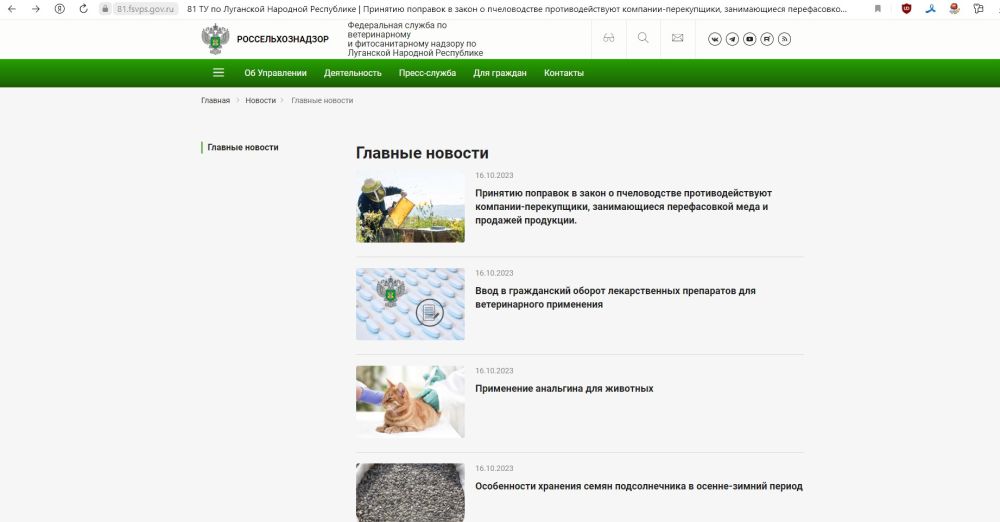Click the uBlock Origin extension icon
This screenshot has width=1000, height=522.
tap(906, 8)
